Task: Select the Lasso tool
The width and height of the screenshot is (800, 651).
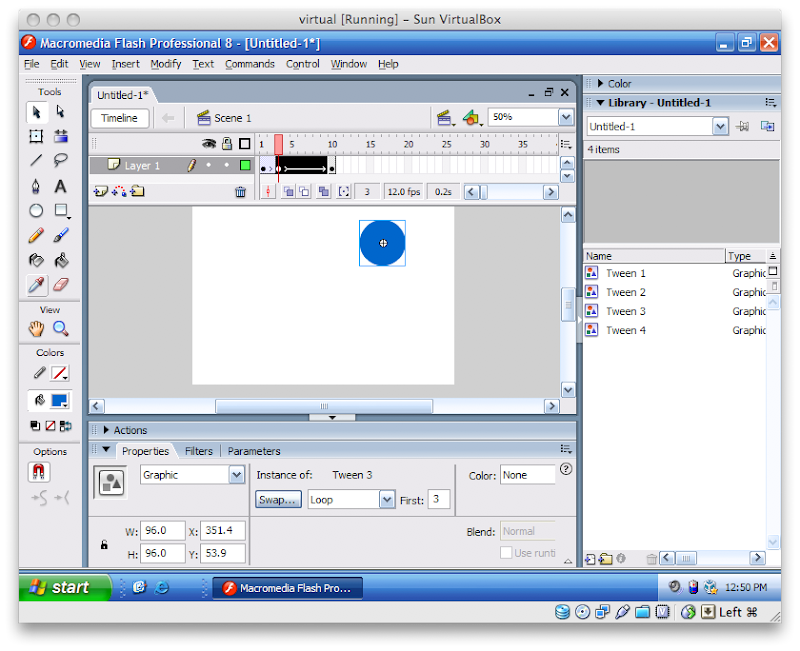Action: [61, 160]
